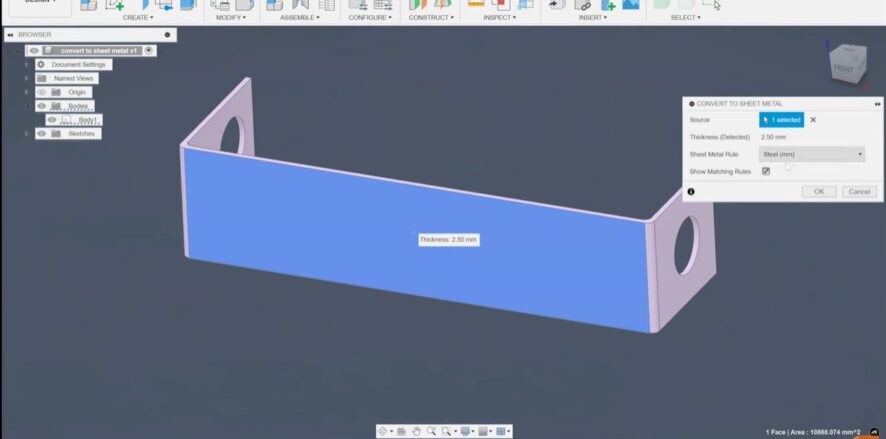The width and height of the screenshot is (886, 439).
Task: Click the Orbit tool icon
Action: 383,431
